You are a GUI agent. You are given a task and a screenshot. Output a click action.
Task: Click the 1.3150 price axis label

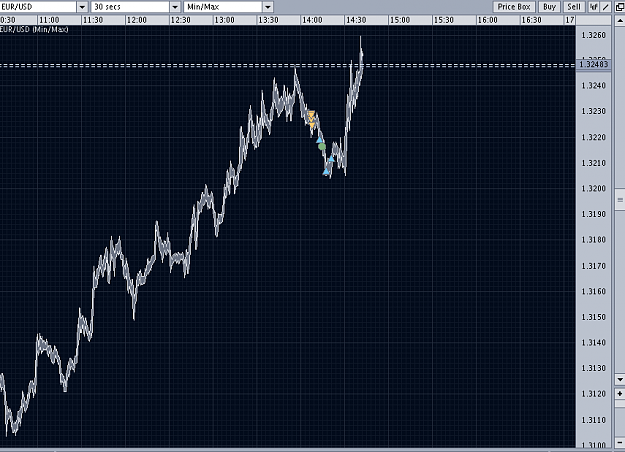tap(594, 317)
